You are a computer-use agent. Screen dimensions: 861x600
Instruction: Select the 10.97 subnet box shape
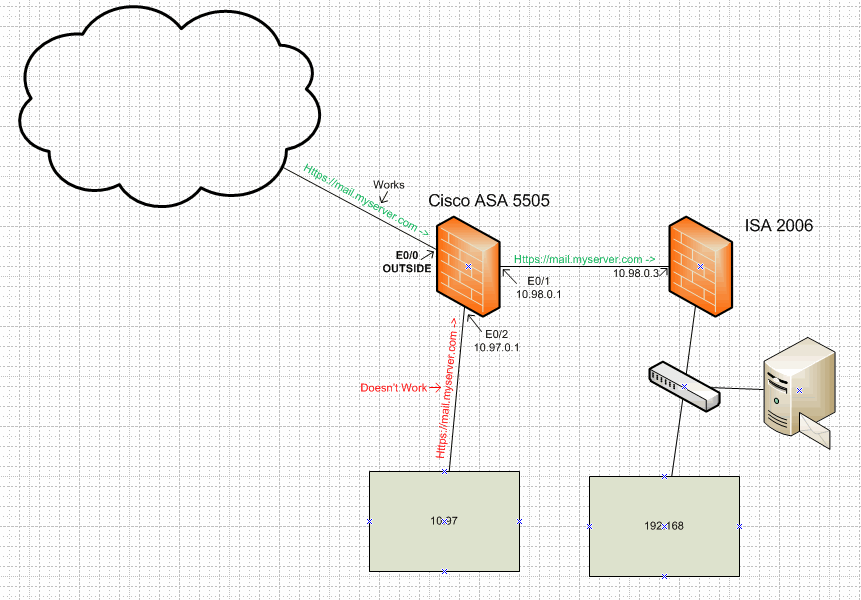click(x=444, y=521)
